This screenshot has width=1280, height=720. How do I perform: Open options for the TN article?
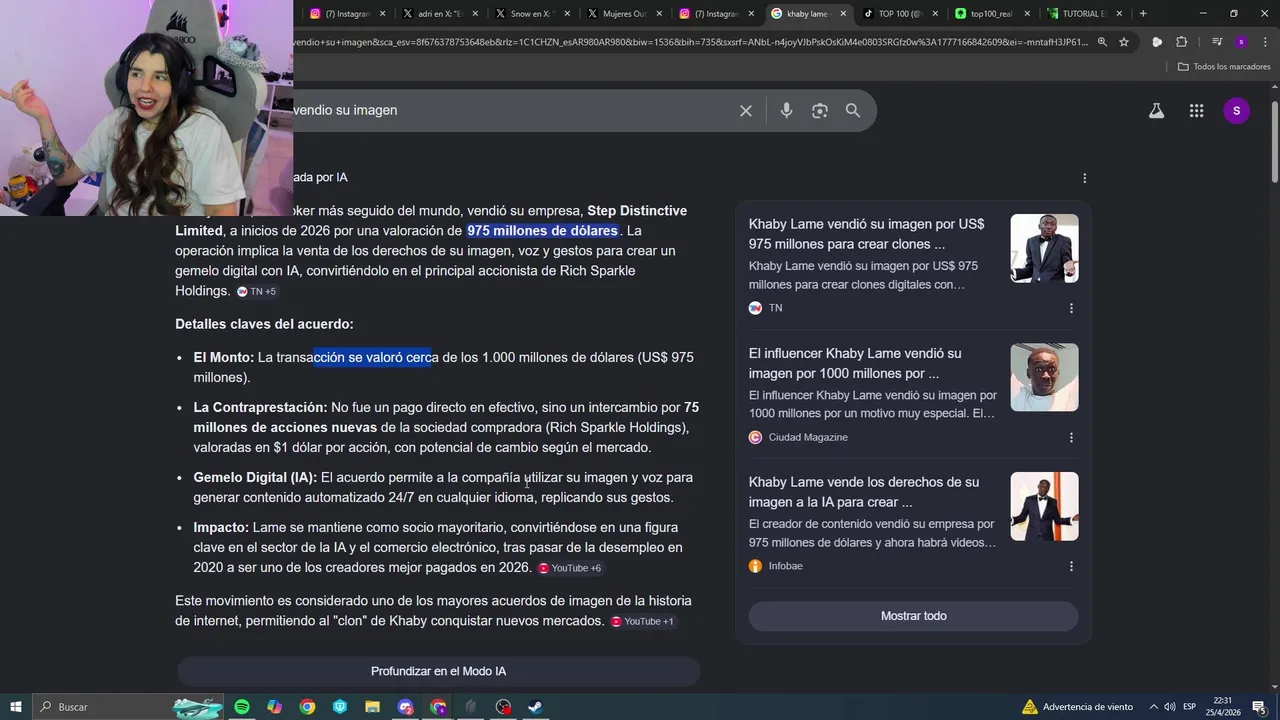coord(1071,308)
